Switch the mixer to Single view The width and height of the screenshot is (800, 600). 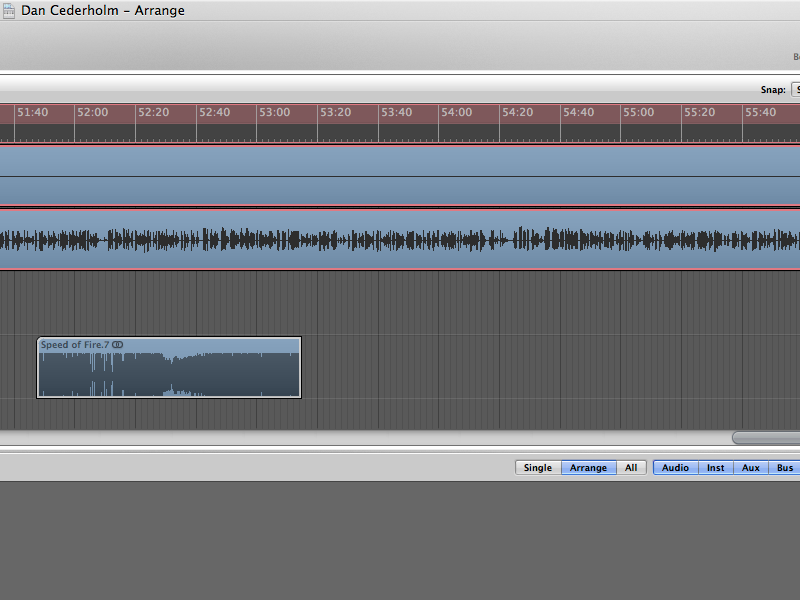click(538, 467)
